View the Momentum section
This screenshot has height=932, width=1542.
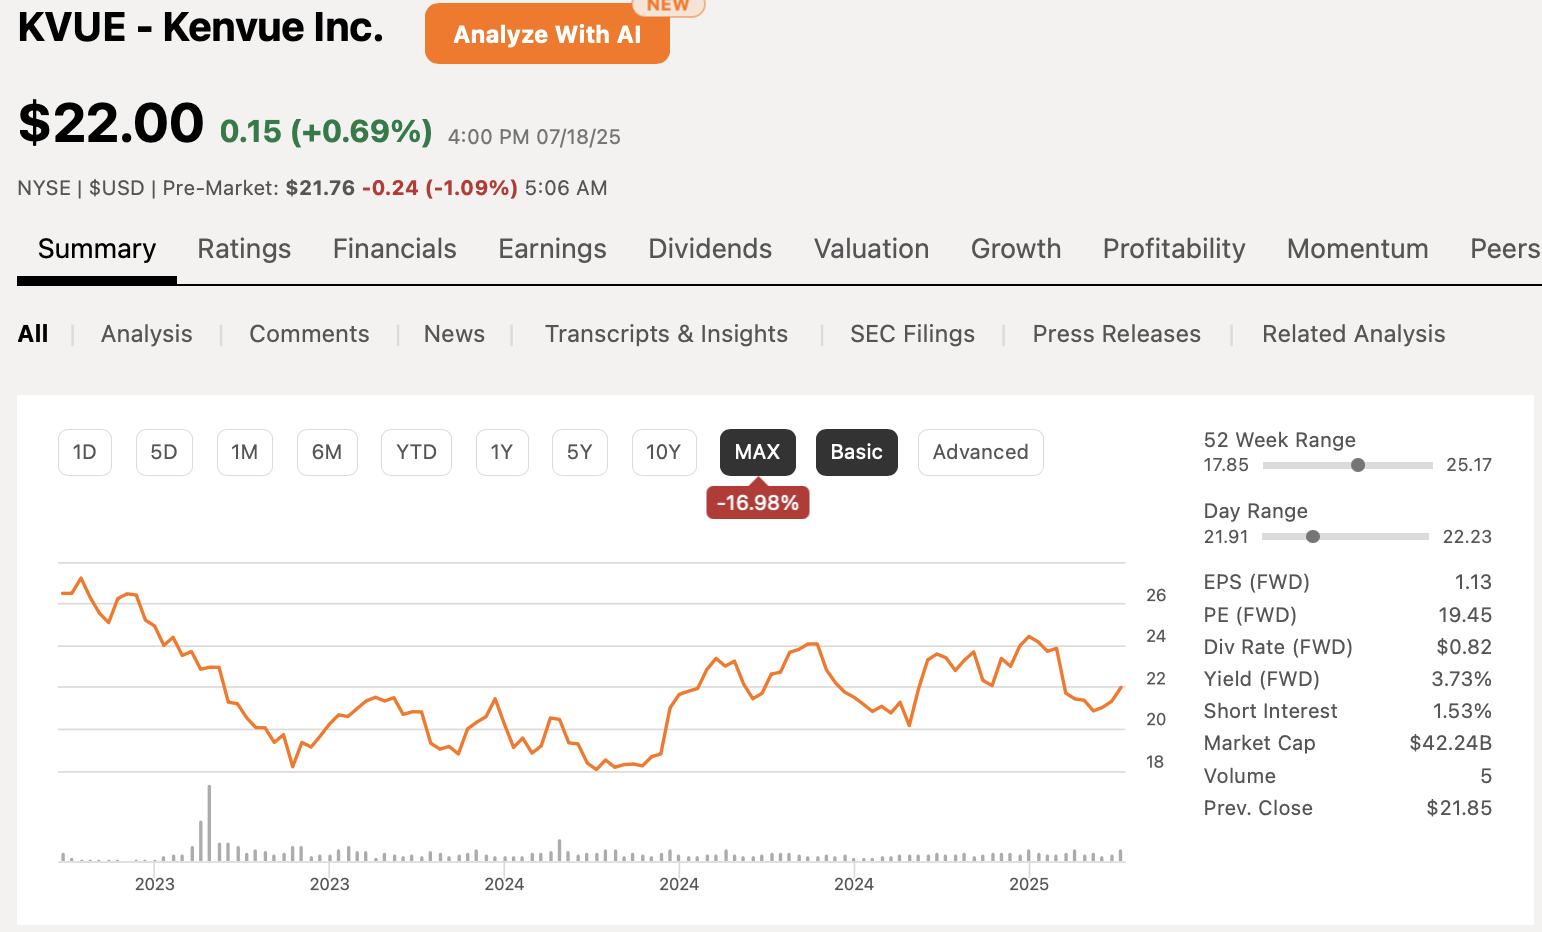pos(1357,249)
